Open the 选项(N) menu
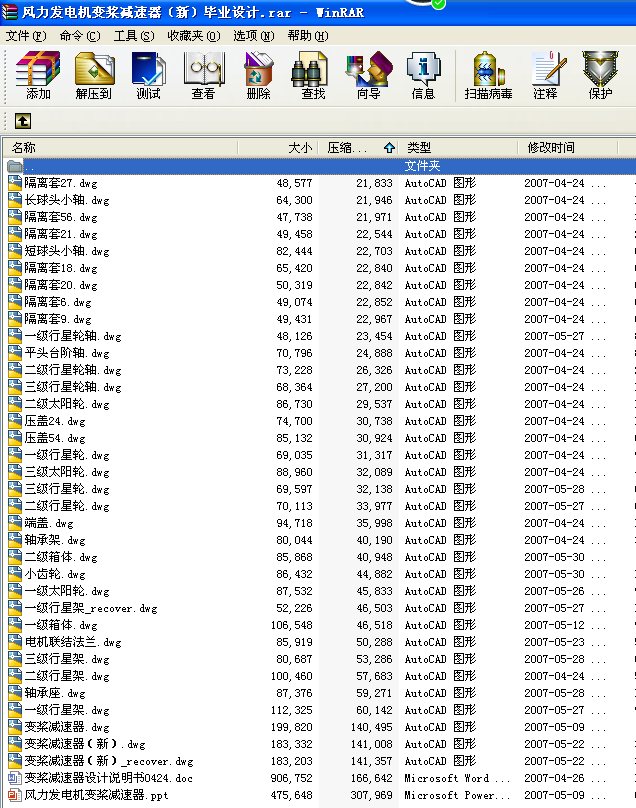The width and height of the screenshot is (636, 808). tap(254, 36)
